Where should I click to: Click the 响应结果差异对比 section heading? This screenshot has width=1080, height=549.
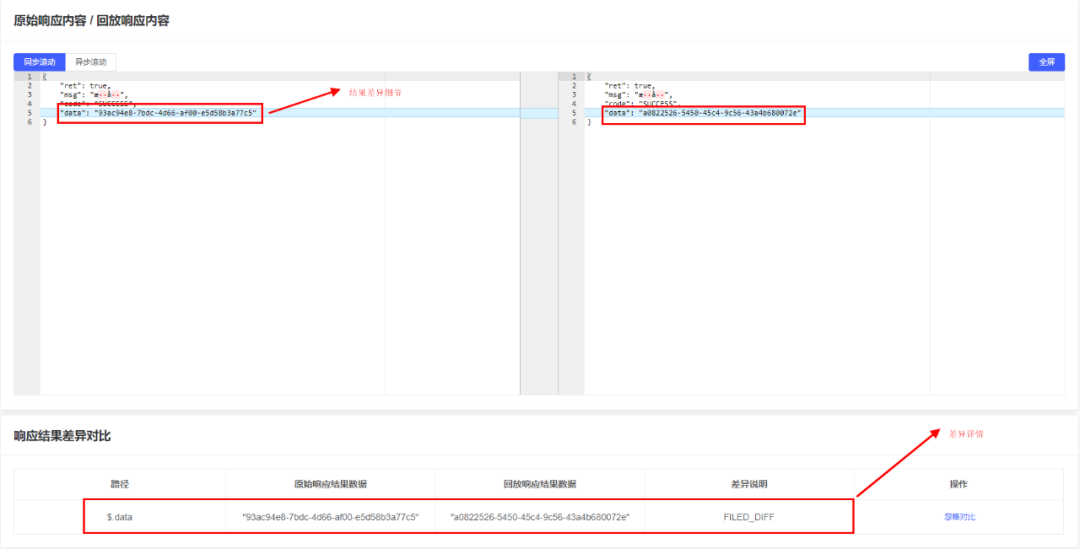coord(62,435)
